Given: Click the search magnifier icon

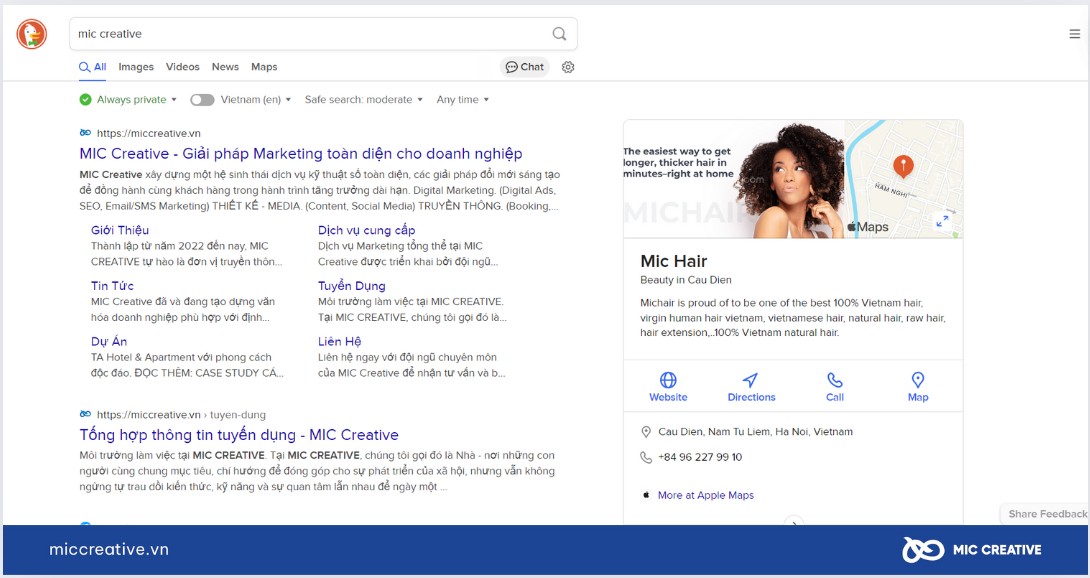Looking at the screenshot, I should [559, 34].
